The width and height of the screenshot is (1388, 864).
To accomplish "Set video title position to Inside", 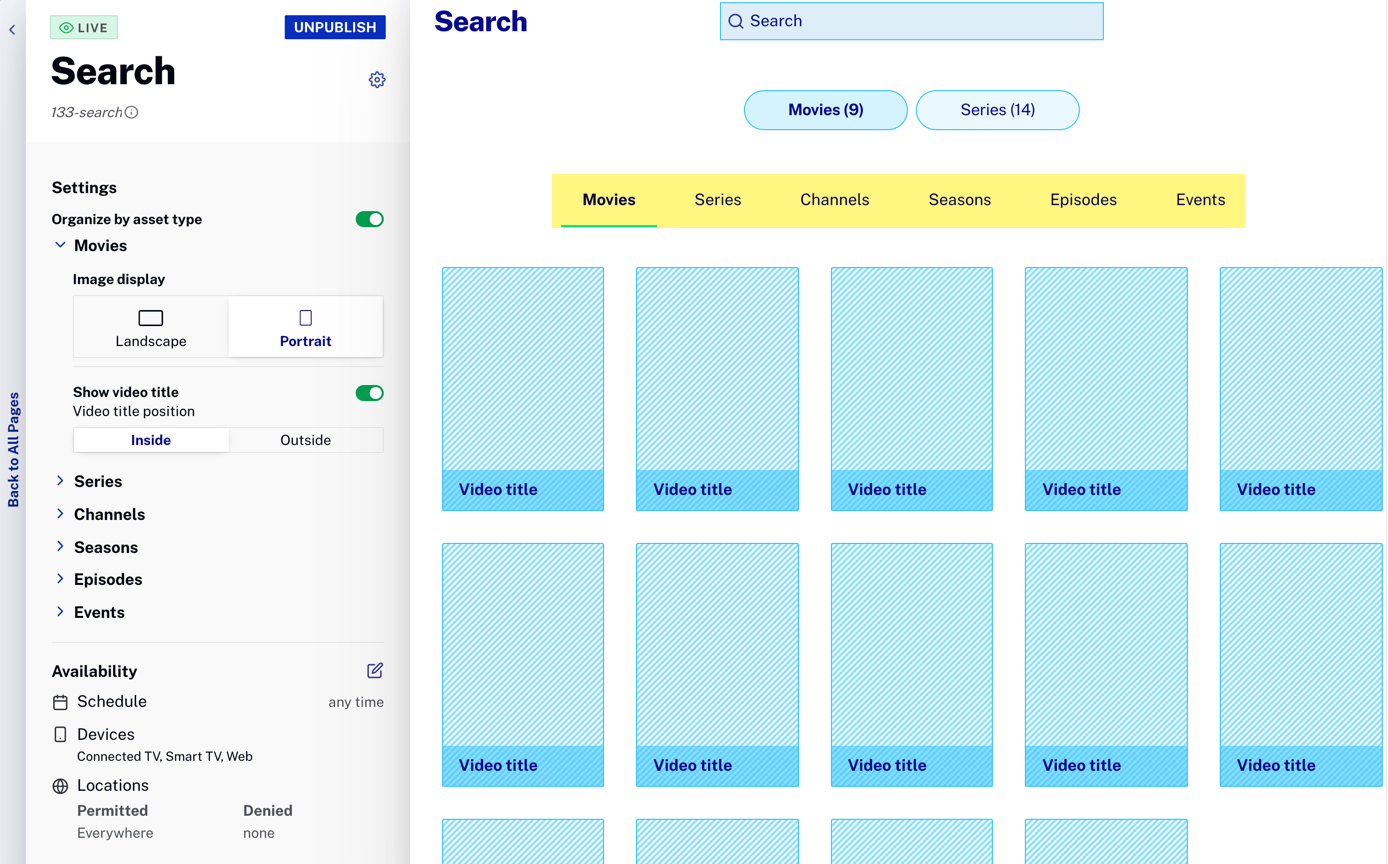I will click(x=151, y=440).
